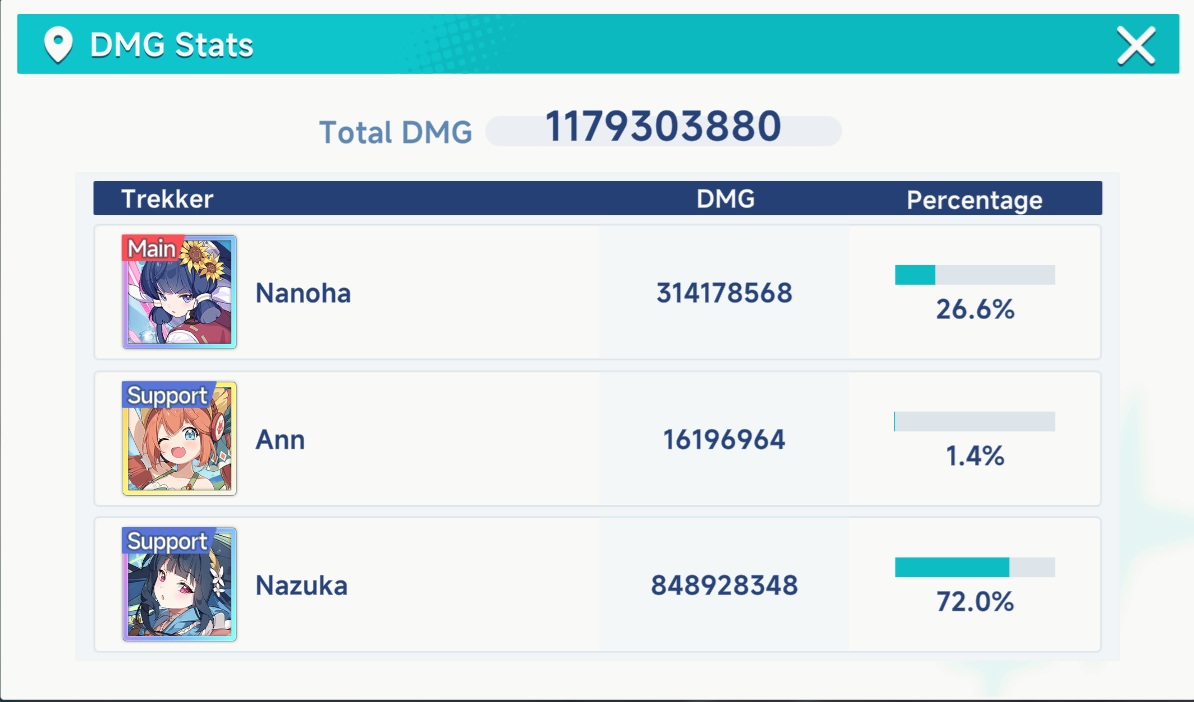Viewport: 1194px width, 702px height.
Task: Click Nanoha's 26.6% damage bar
Action: (x=975, y=275)
